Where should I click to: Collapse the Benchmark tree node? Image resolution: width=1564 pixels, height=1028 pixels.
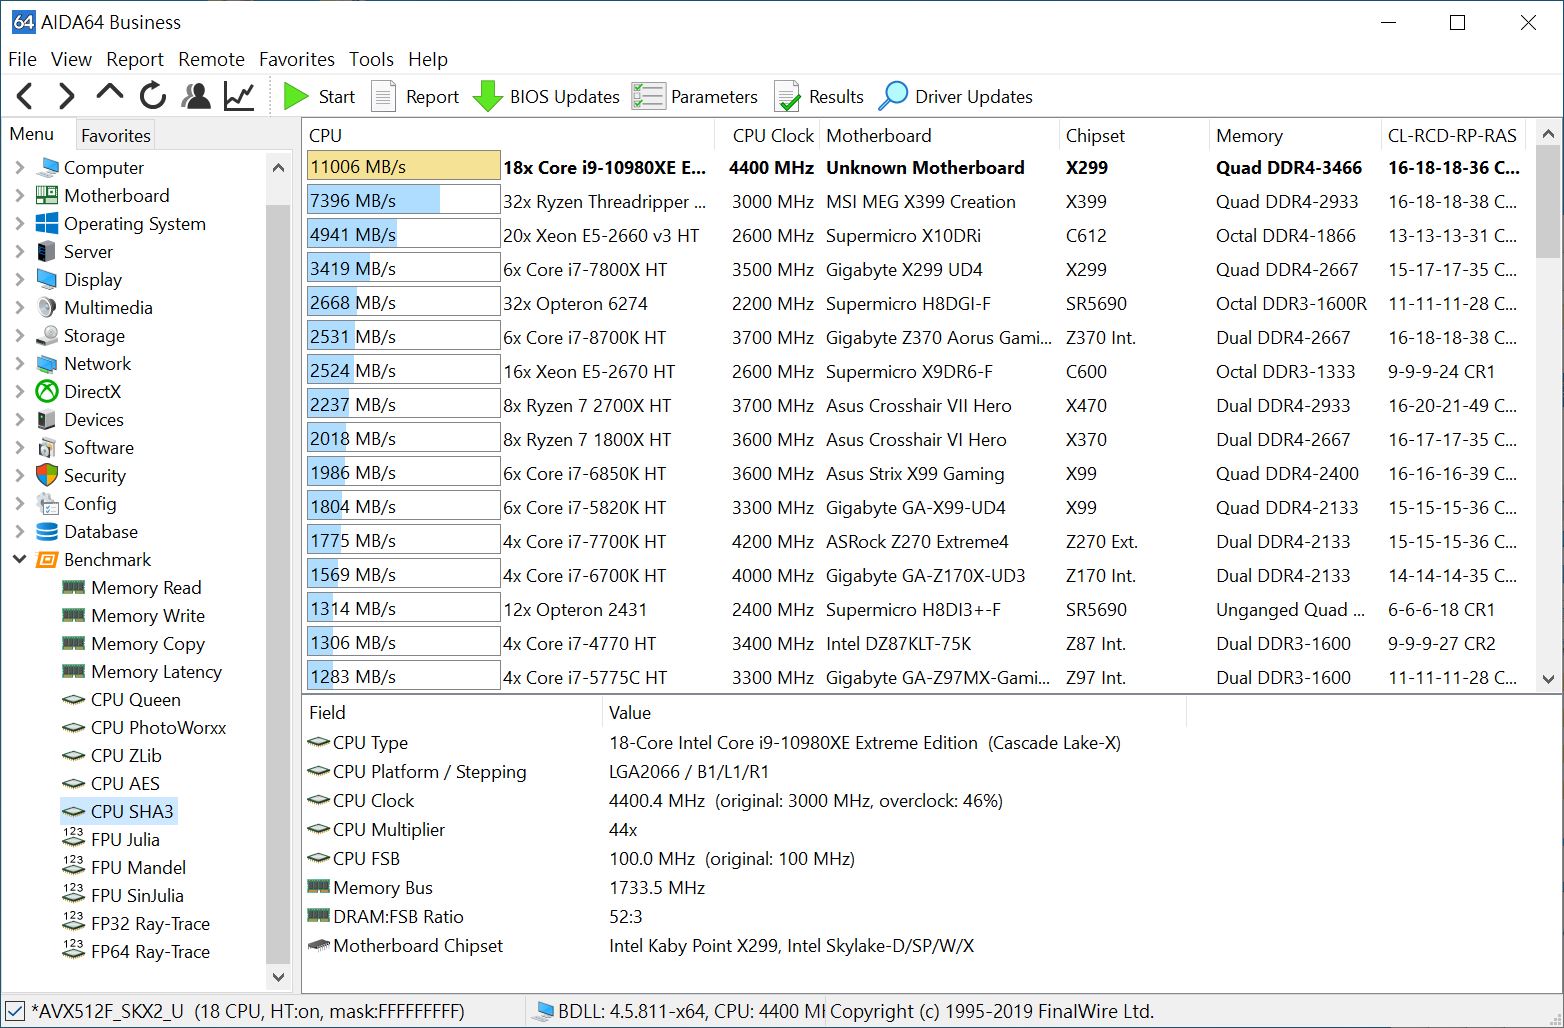pos(19,560)
